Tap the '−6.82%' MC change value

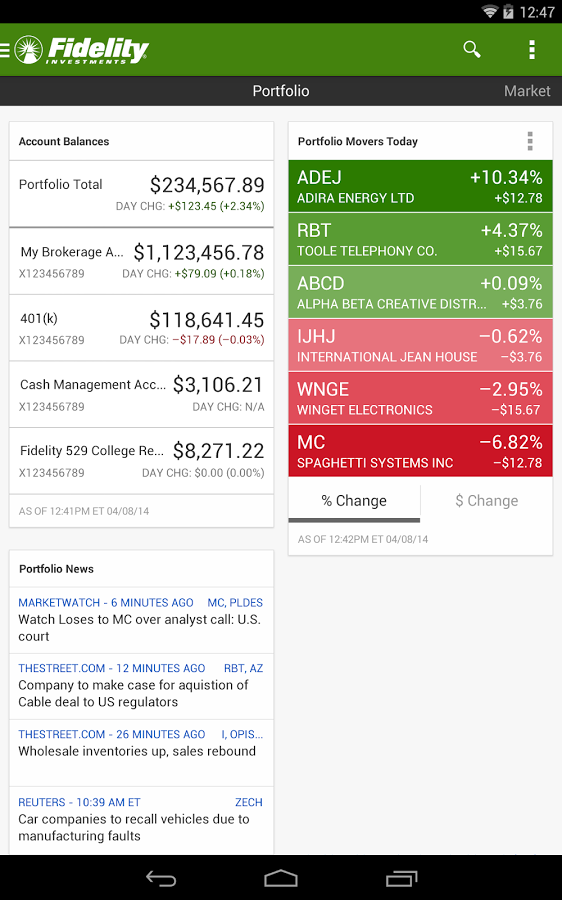click(511, 442)
